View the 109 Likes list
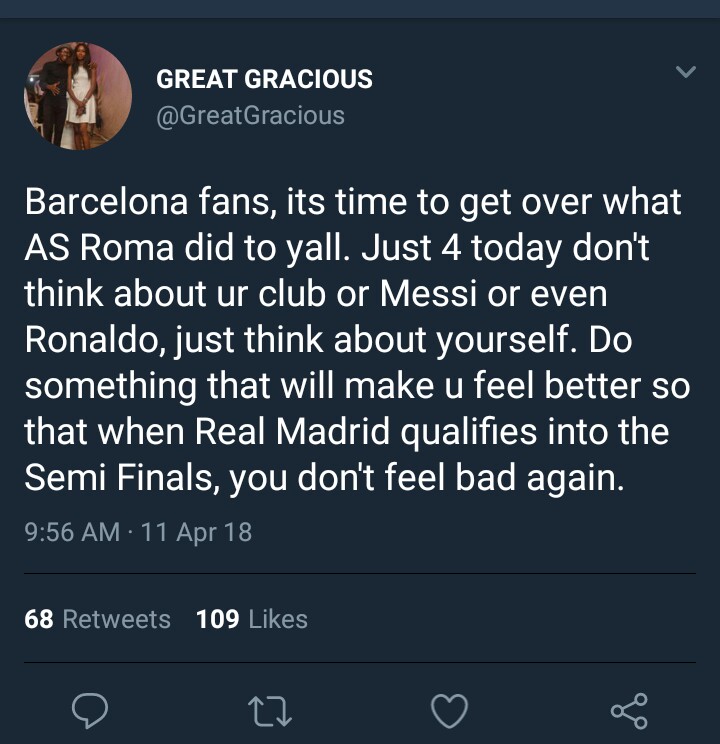The image size is (720, 744). [x=252, y=619]
